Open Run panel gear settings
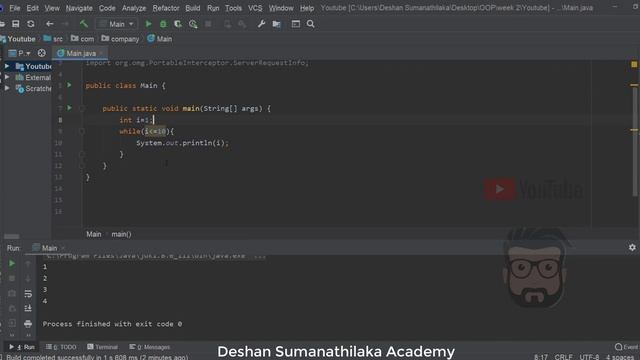 (x=632, y=247)
